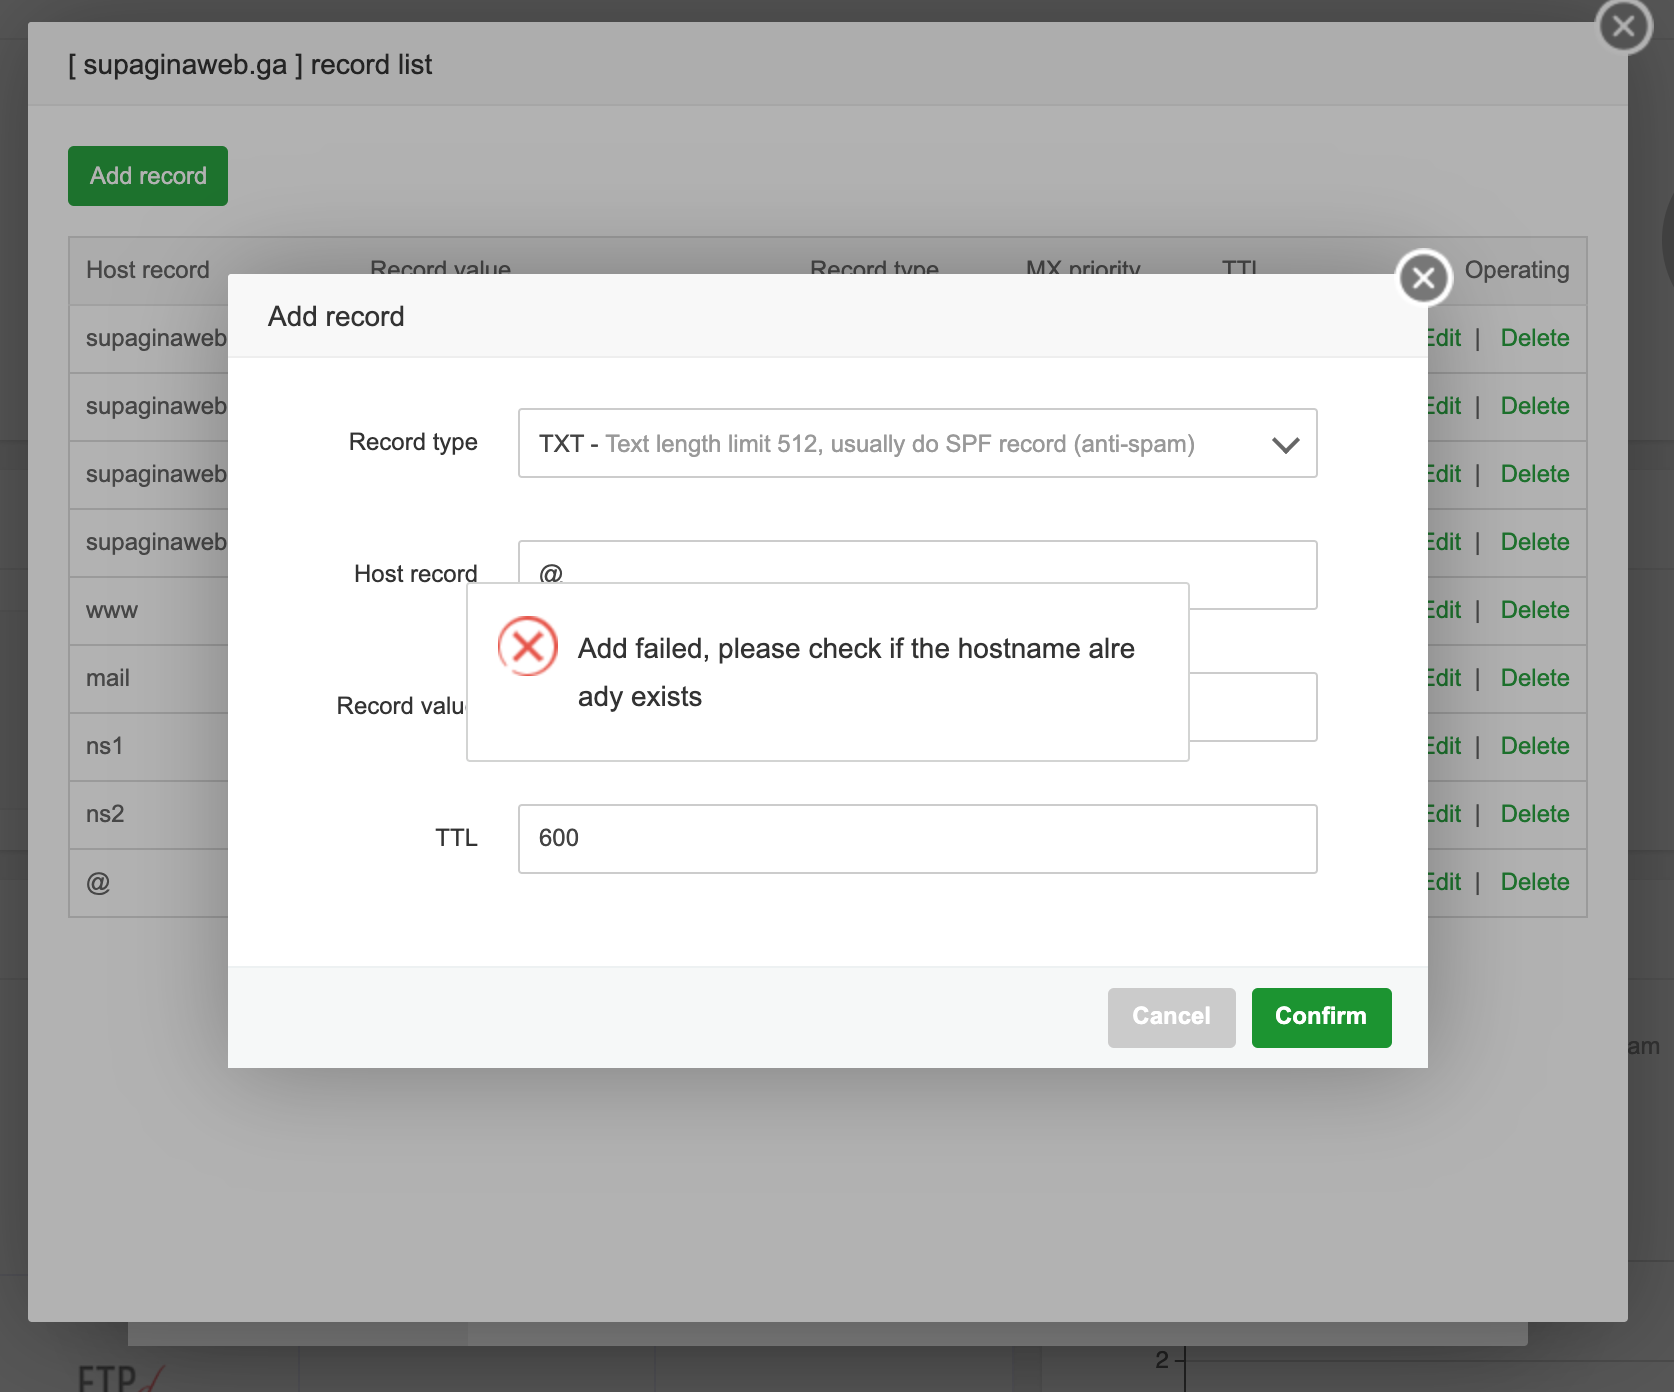Screen dimensions: 1674x1392
Task: Delete the ns1 host record
Action: coord(1534,746)
